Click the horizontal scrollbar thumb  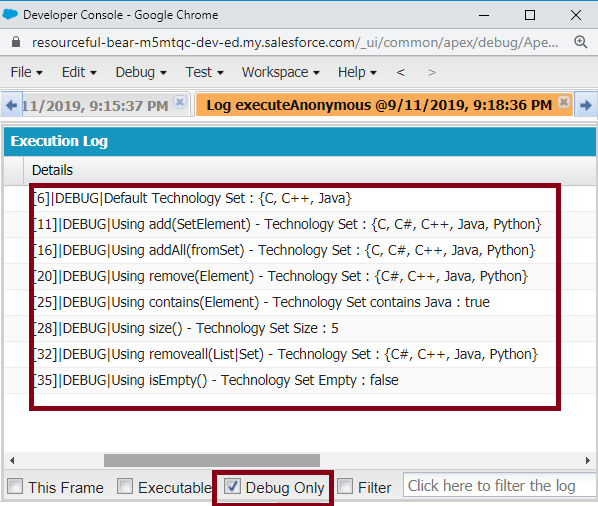[212, 460]
